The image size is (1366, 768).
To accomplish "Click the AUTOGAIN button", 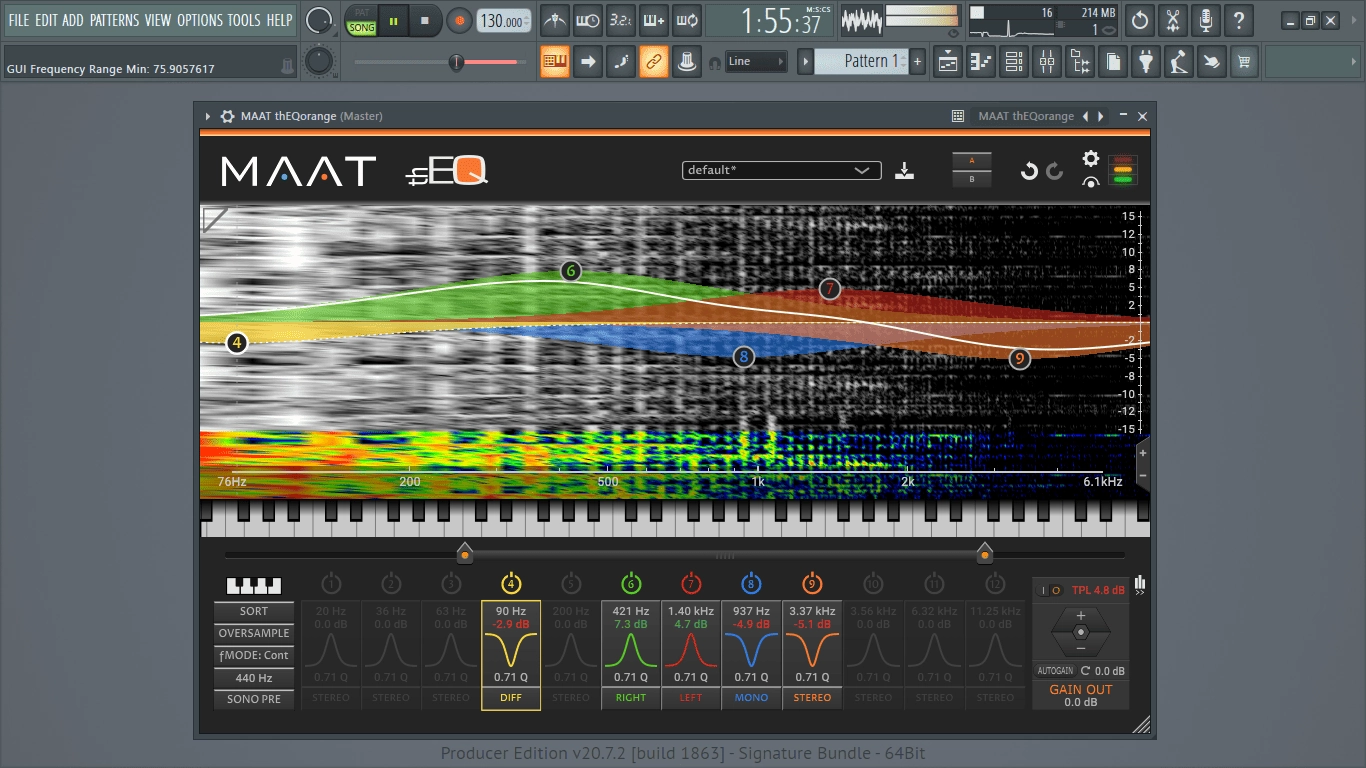I will (1054, 671).
